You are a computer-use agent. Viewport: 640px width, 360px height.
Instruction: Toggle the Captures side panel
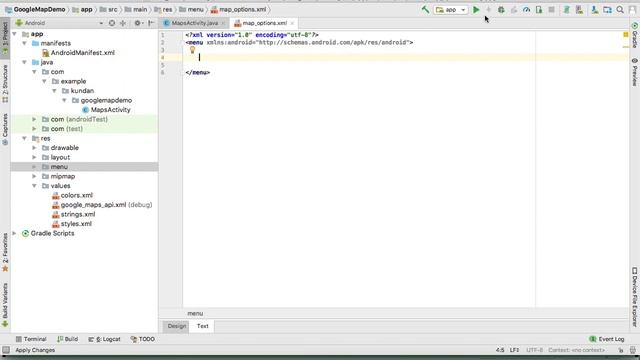point(5,129)
